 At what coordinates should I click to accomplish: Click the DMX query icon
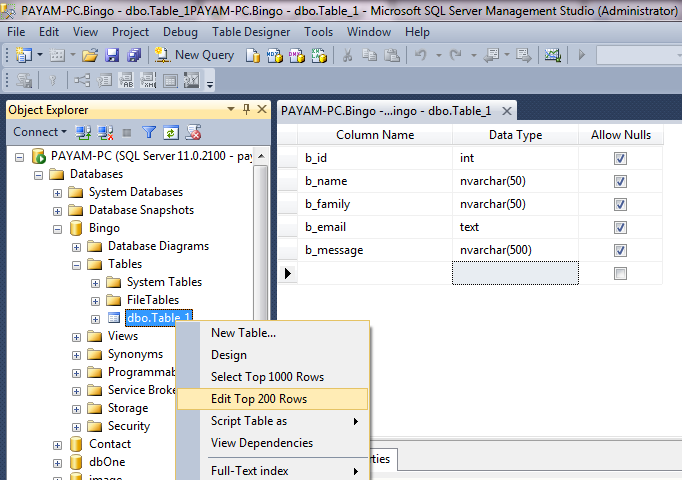297,56
